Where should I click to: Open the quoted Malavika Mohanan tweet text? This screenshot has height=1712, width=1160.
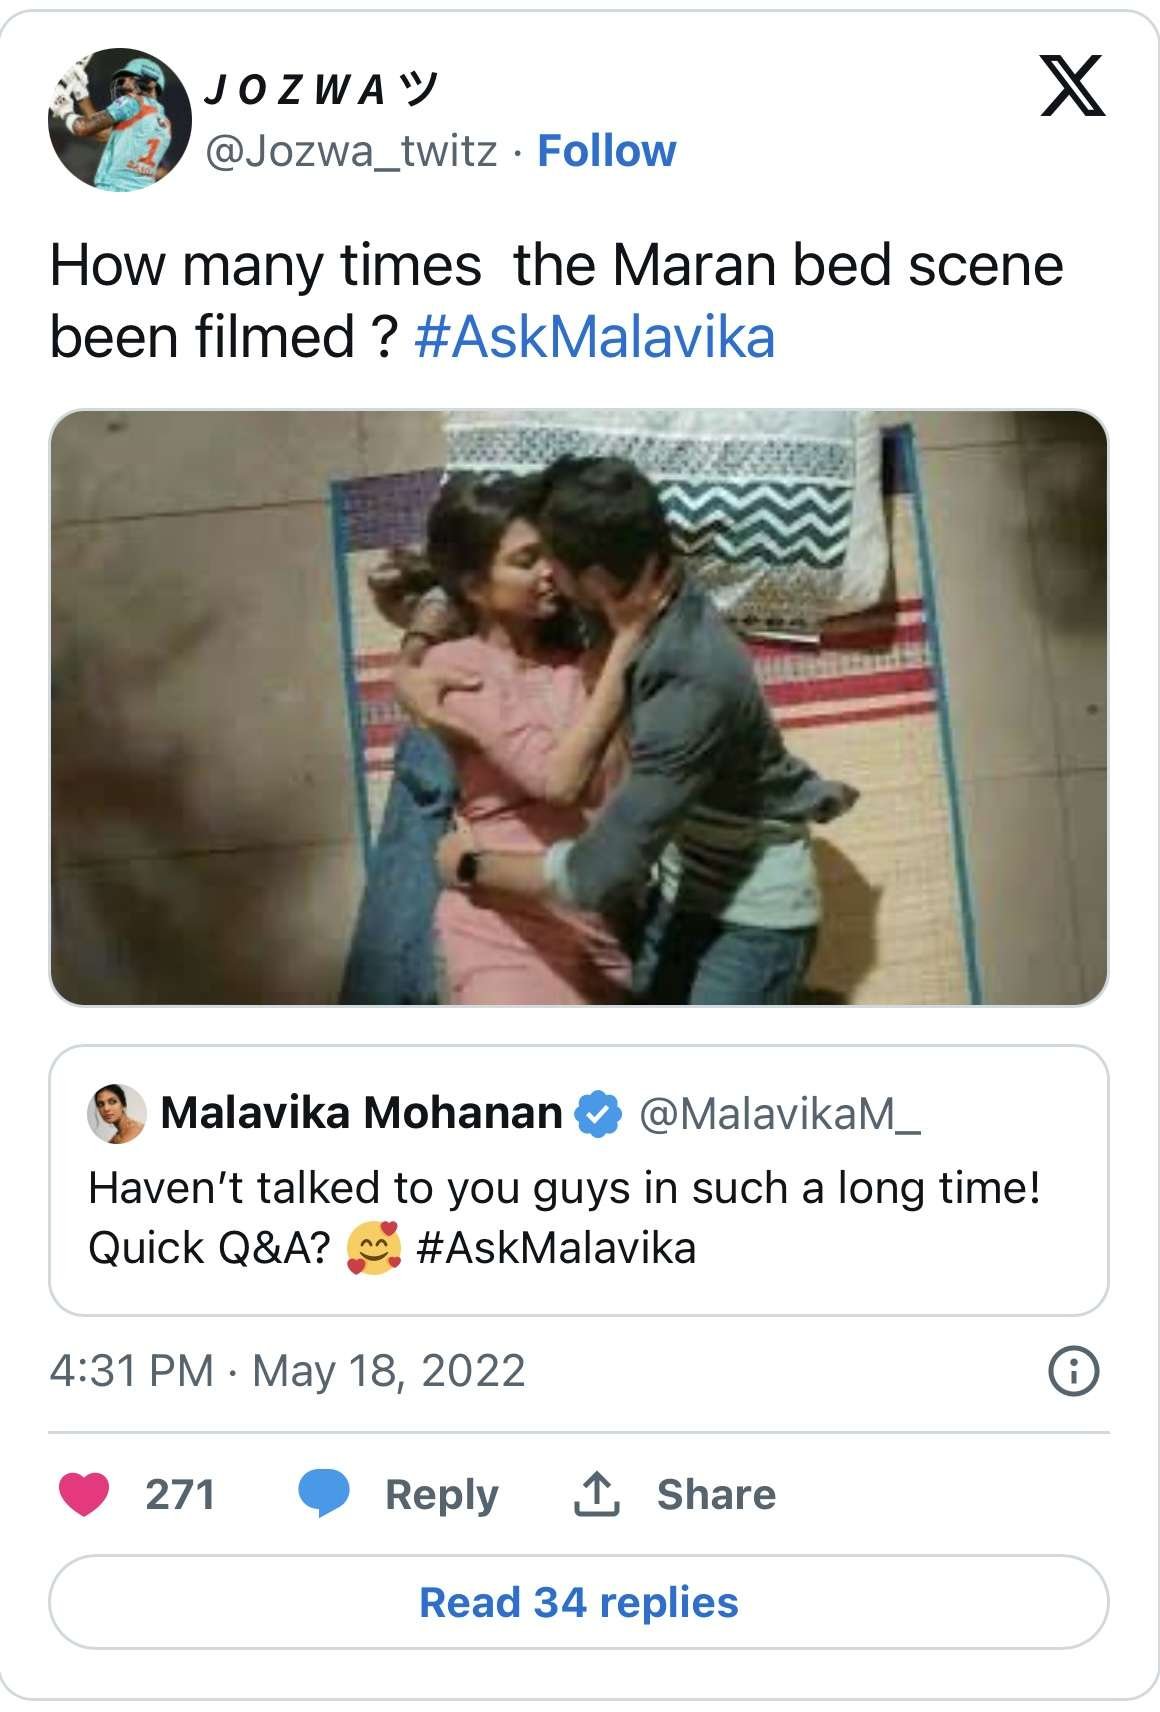[x=565, y=1217]
